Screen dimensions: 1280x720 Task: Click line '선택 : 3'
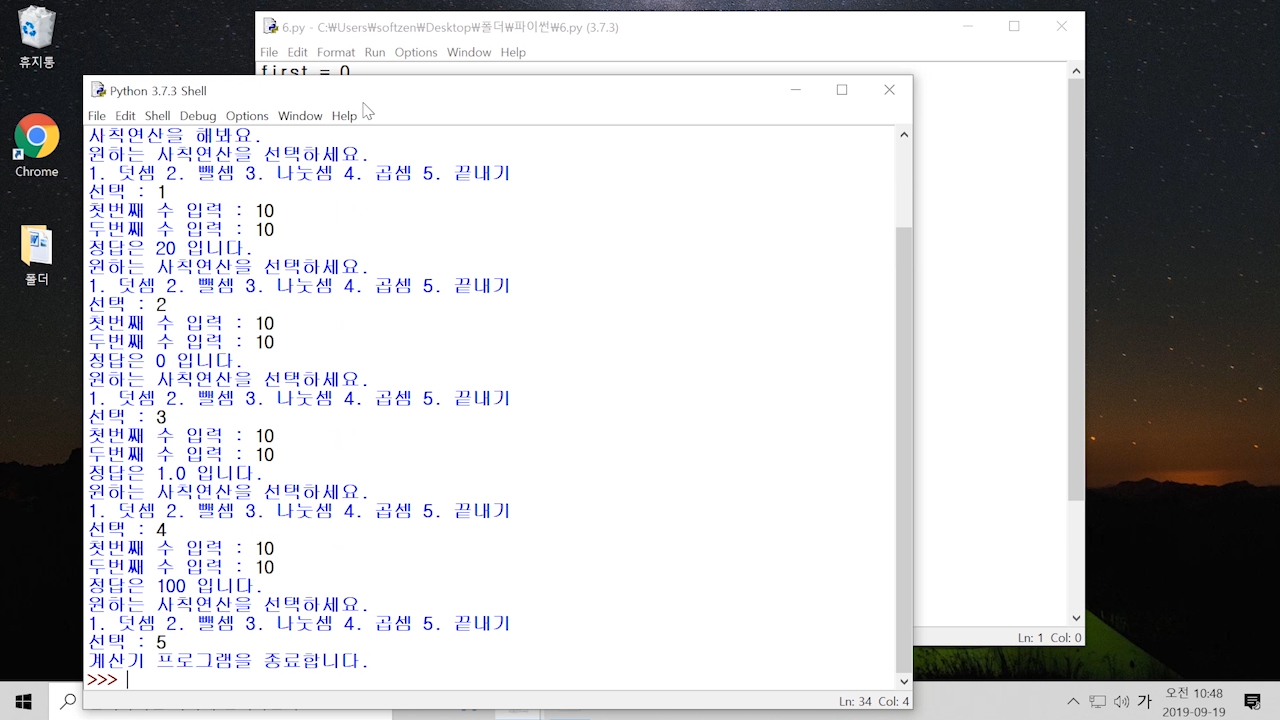127,417
